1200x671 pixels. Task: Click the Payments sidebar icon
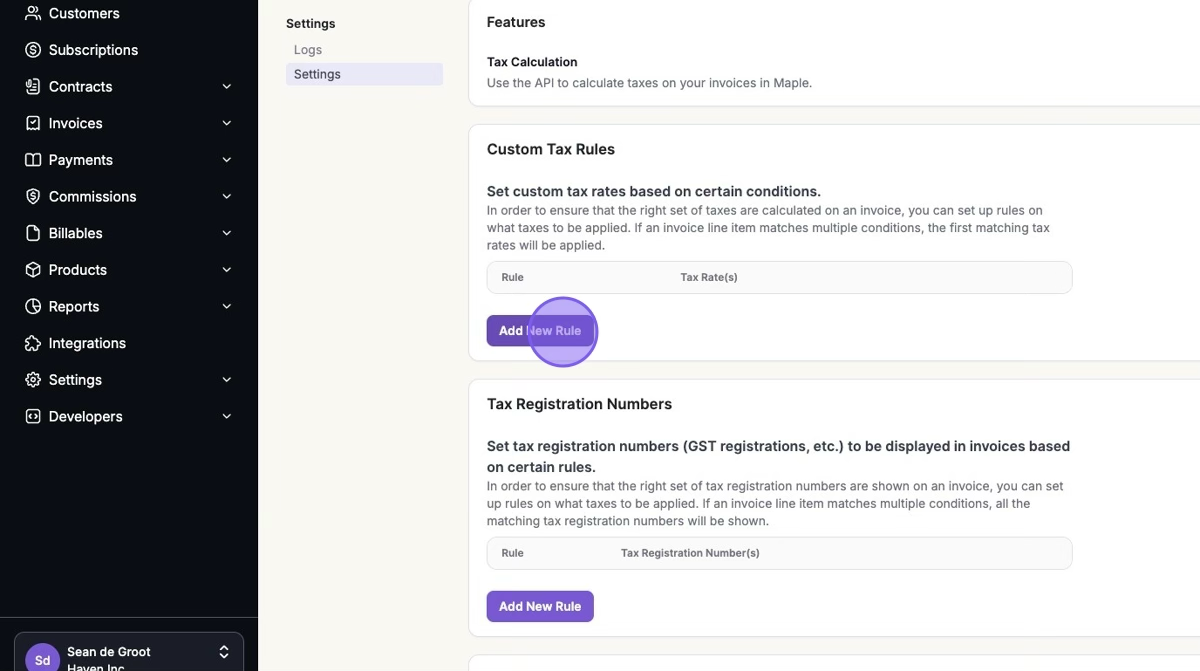33,160
